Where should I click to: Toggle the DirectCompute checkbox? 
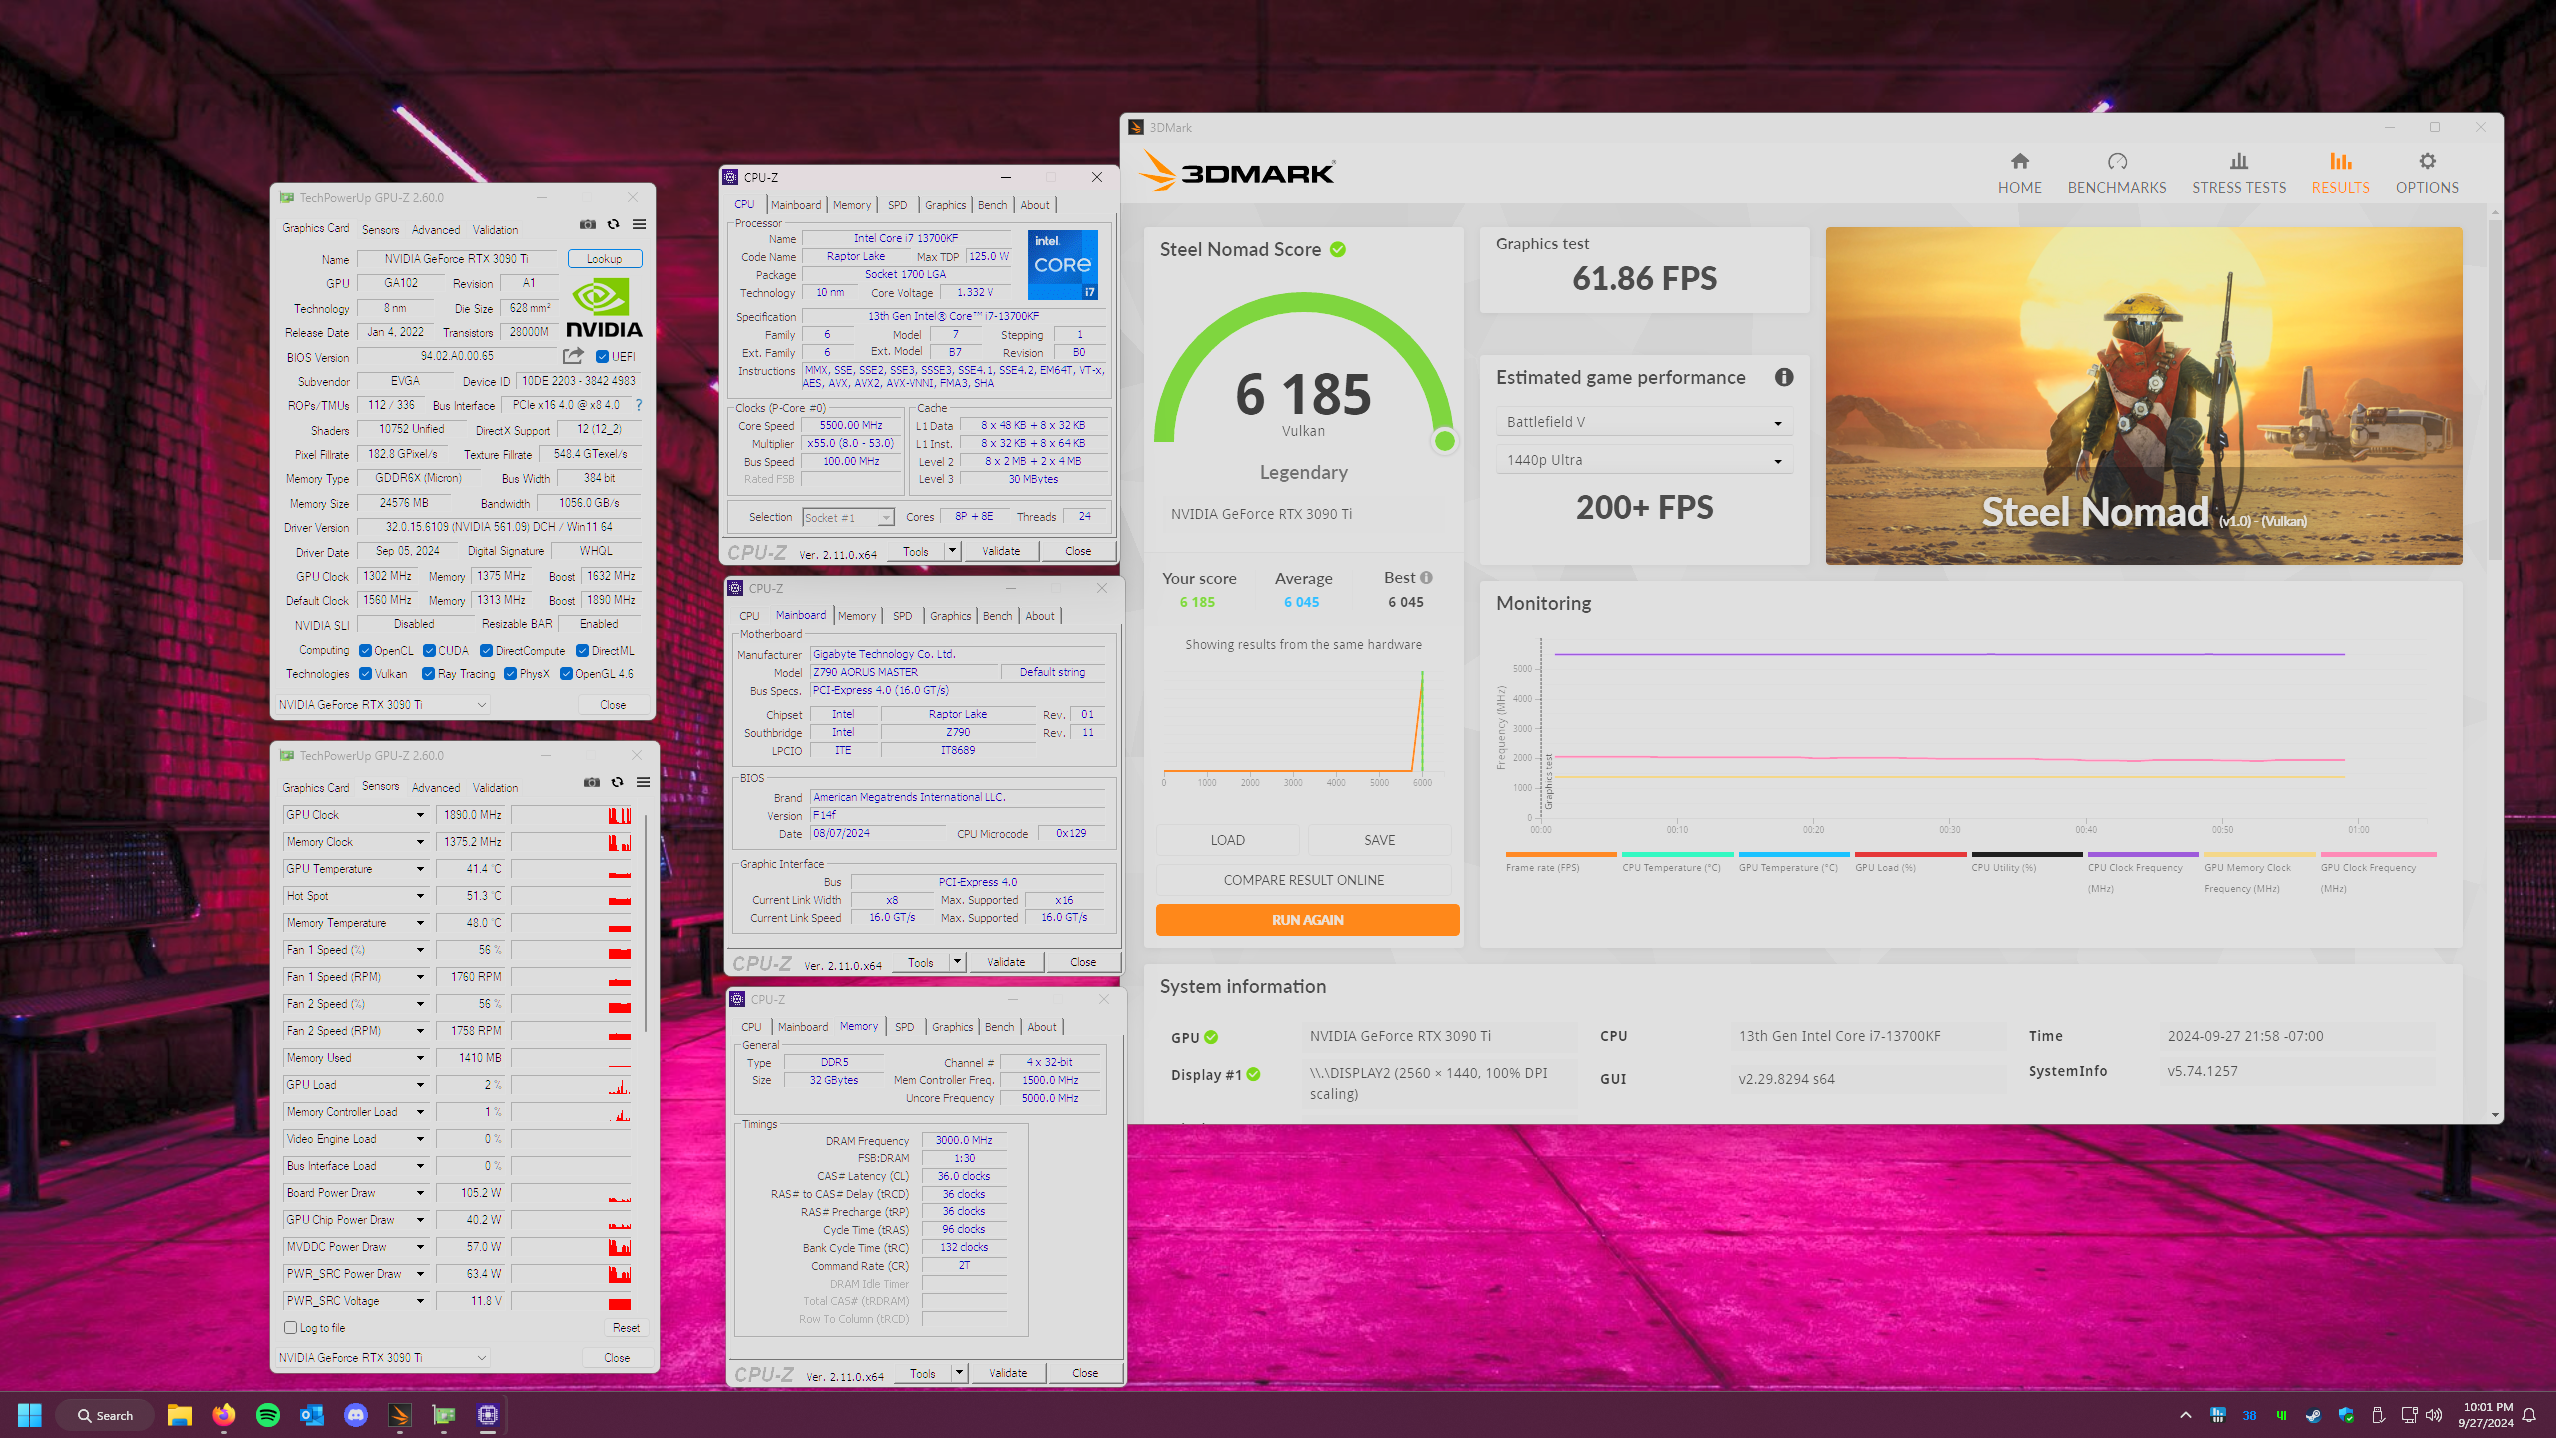(x=486, y=650)
